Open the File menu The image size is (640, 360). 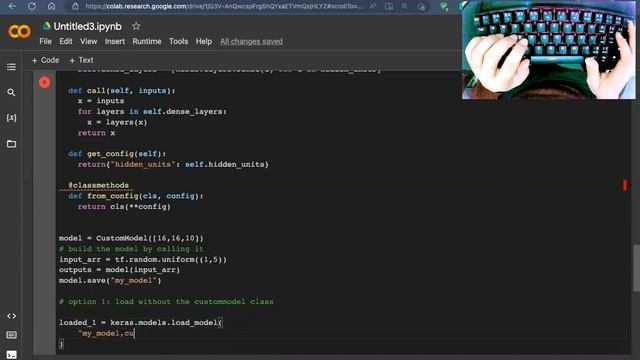pos(45,41)
